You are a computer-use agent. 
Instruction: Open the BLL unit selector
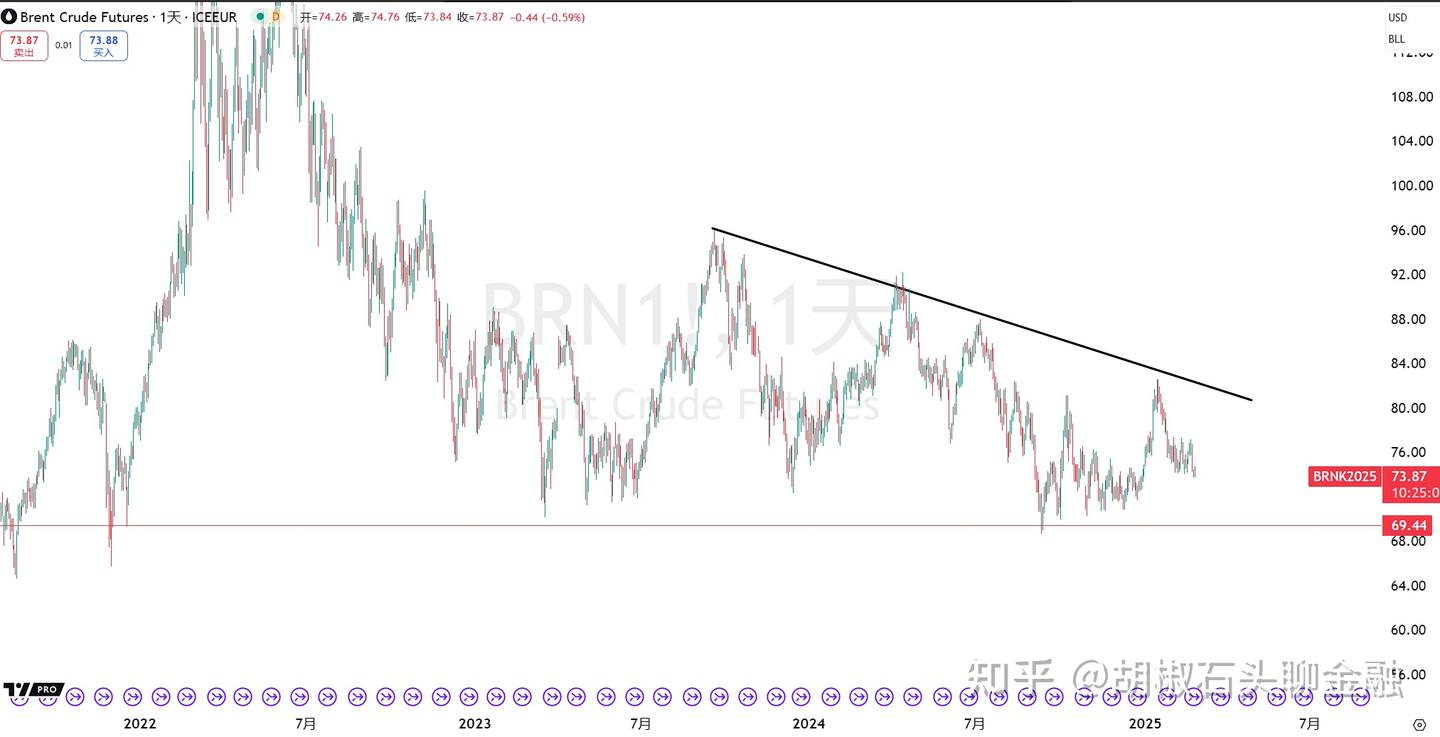(x=1396, y=39)
